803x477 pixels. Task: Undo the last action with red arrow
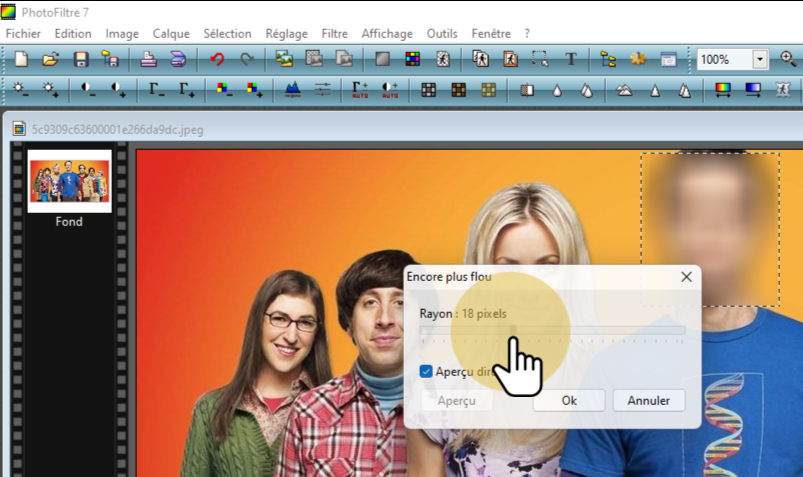point(217,59)
